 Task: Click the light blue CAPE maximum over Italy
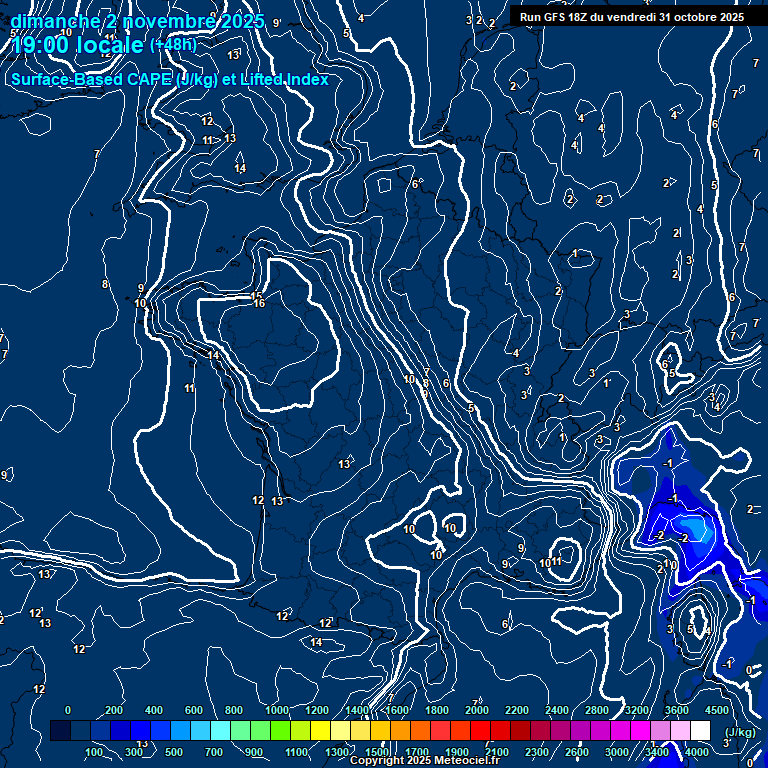click(x=696, y=528)
